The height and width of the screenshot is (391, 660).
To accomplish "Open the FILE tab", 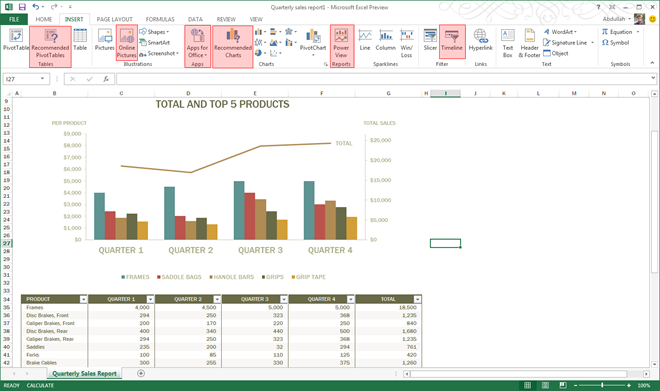I will [x=14, y=19].
